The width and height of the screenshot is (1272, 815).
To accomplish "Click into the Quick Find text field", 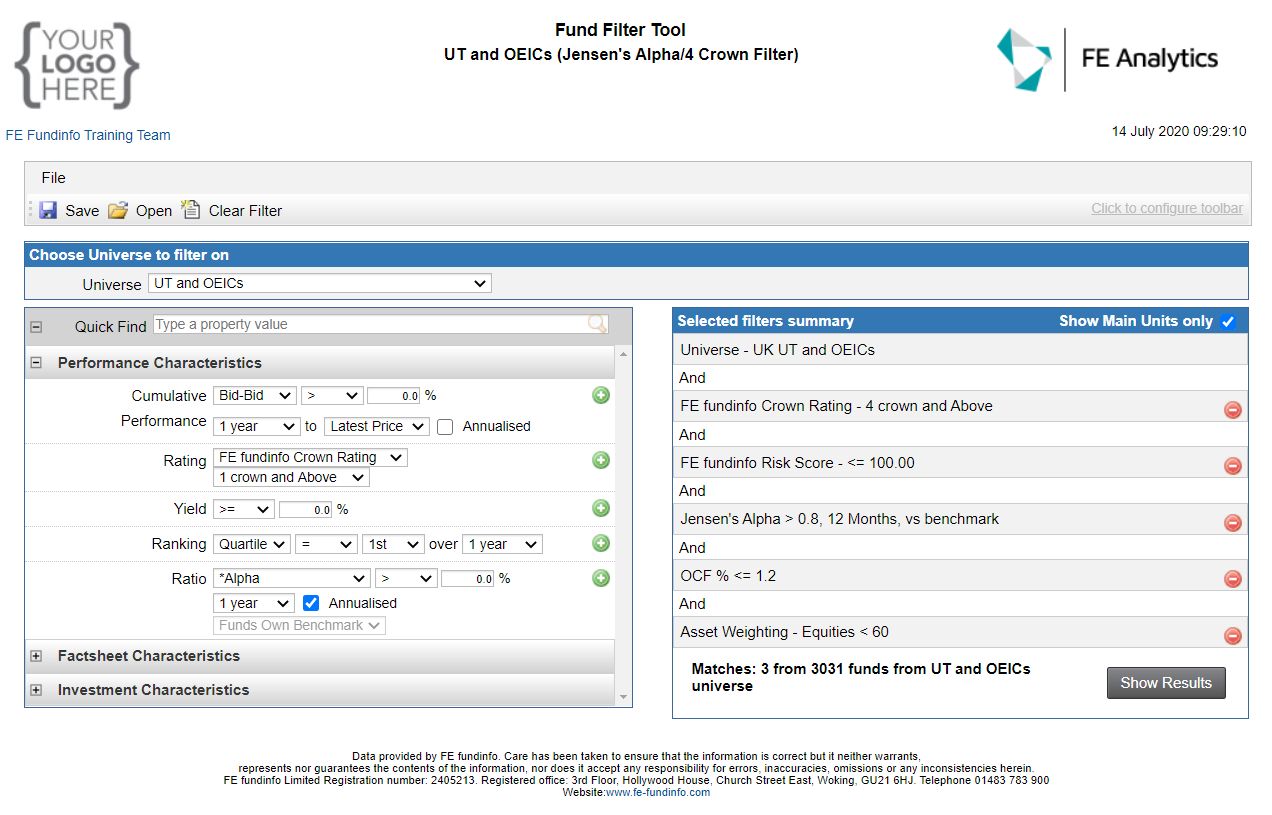I will tap(368, 324).
